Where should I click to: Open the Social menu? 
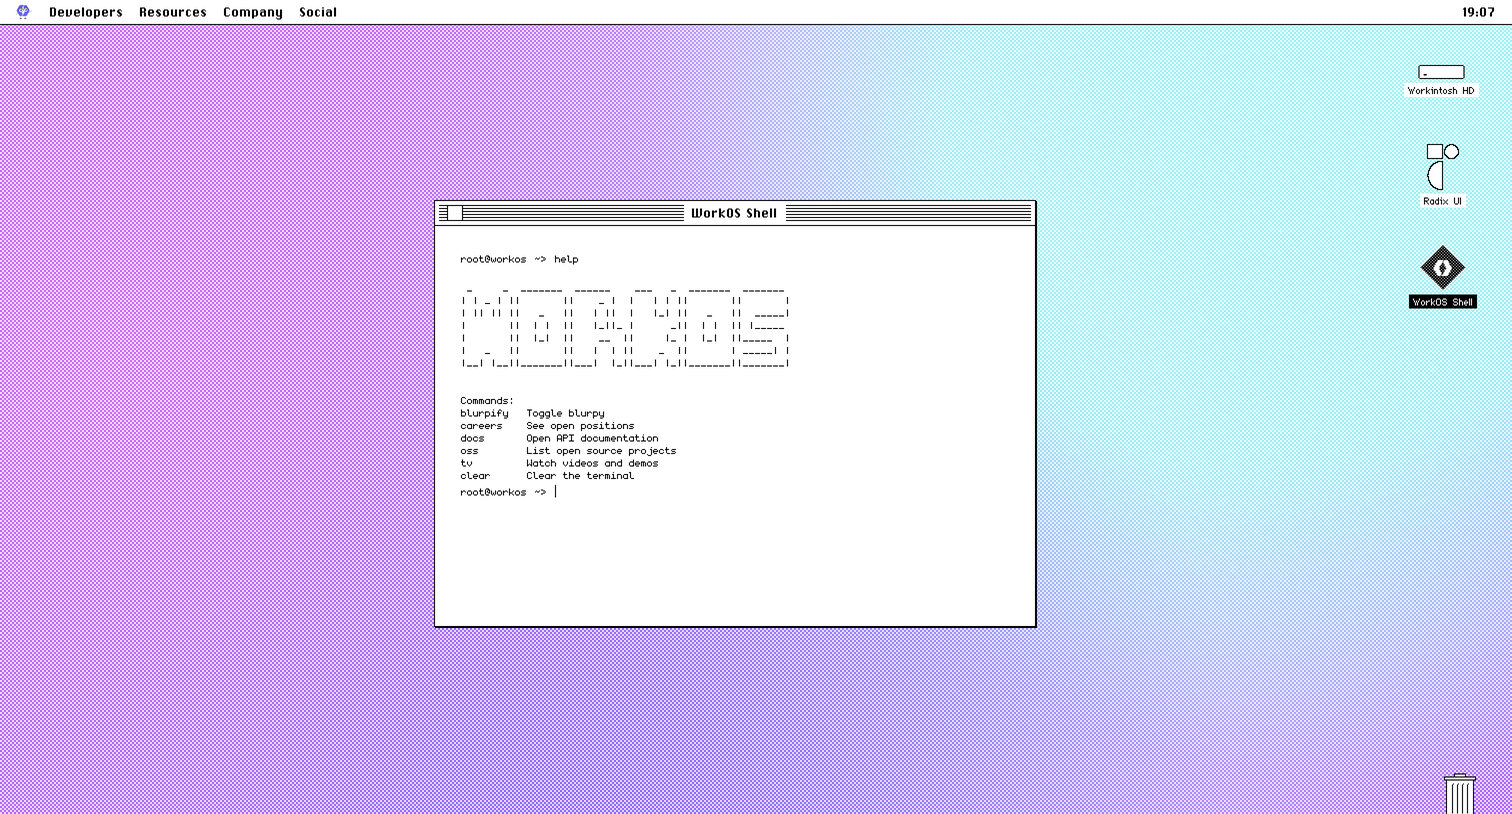click(318, 12)
